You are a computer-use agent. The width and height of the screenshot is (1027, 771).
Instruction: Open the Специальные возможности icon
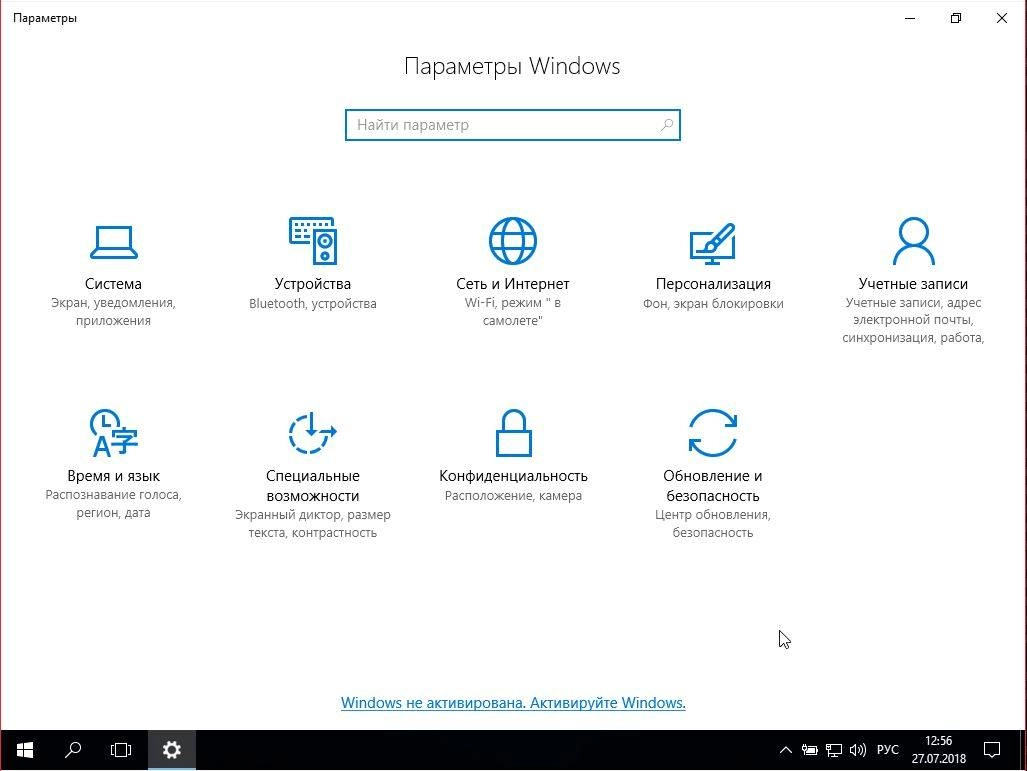[312, 433]
